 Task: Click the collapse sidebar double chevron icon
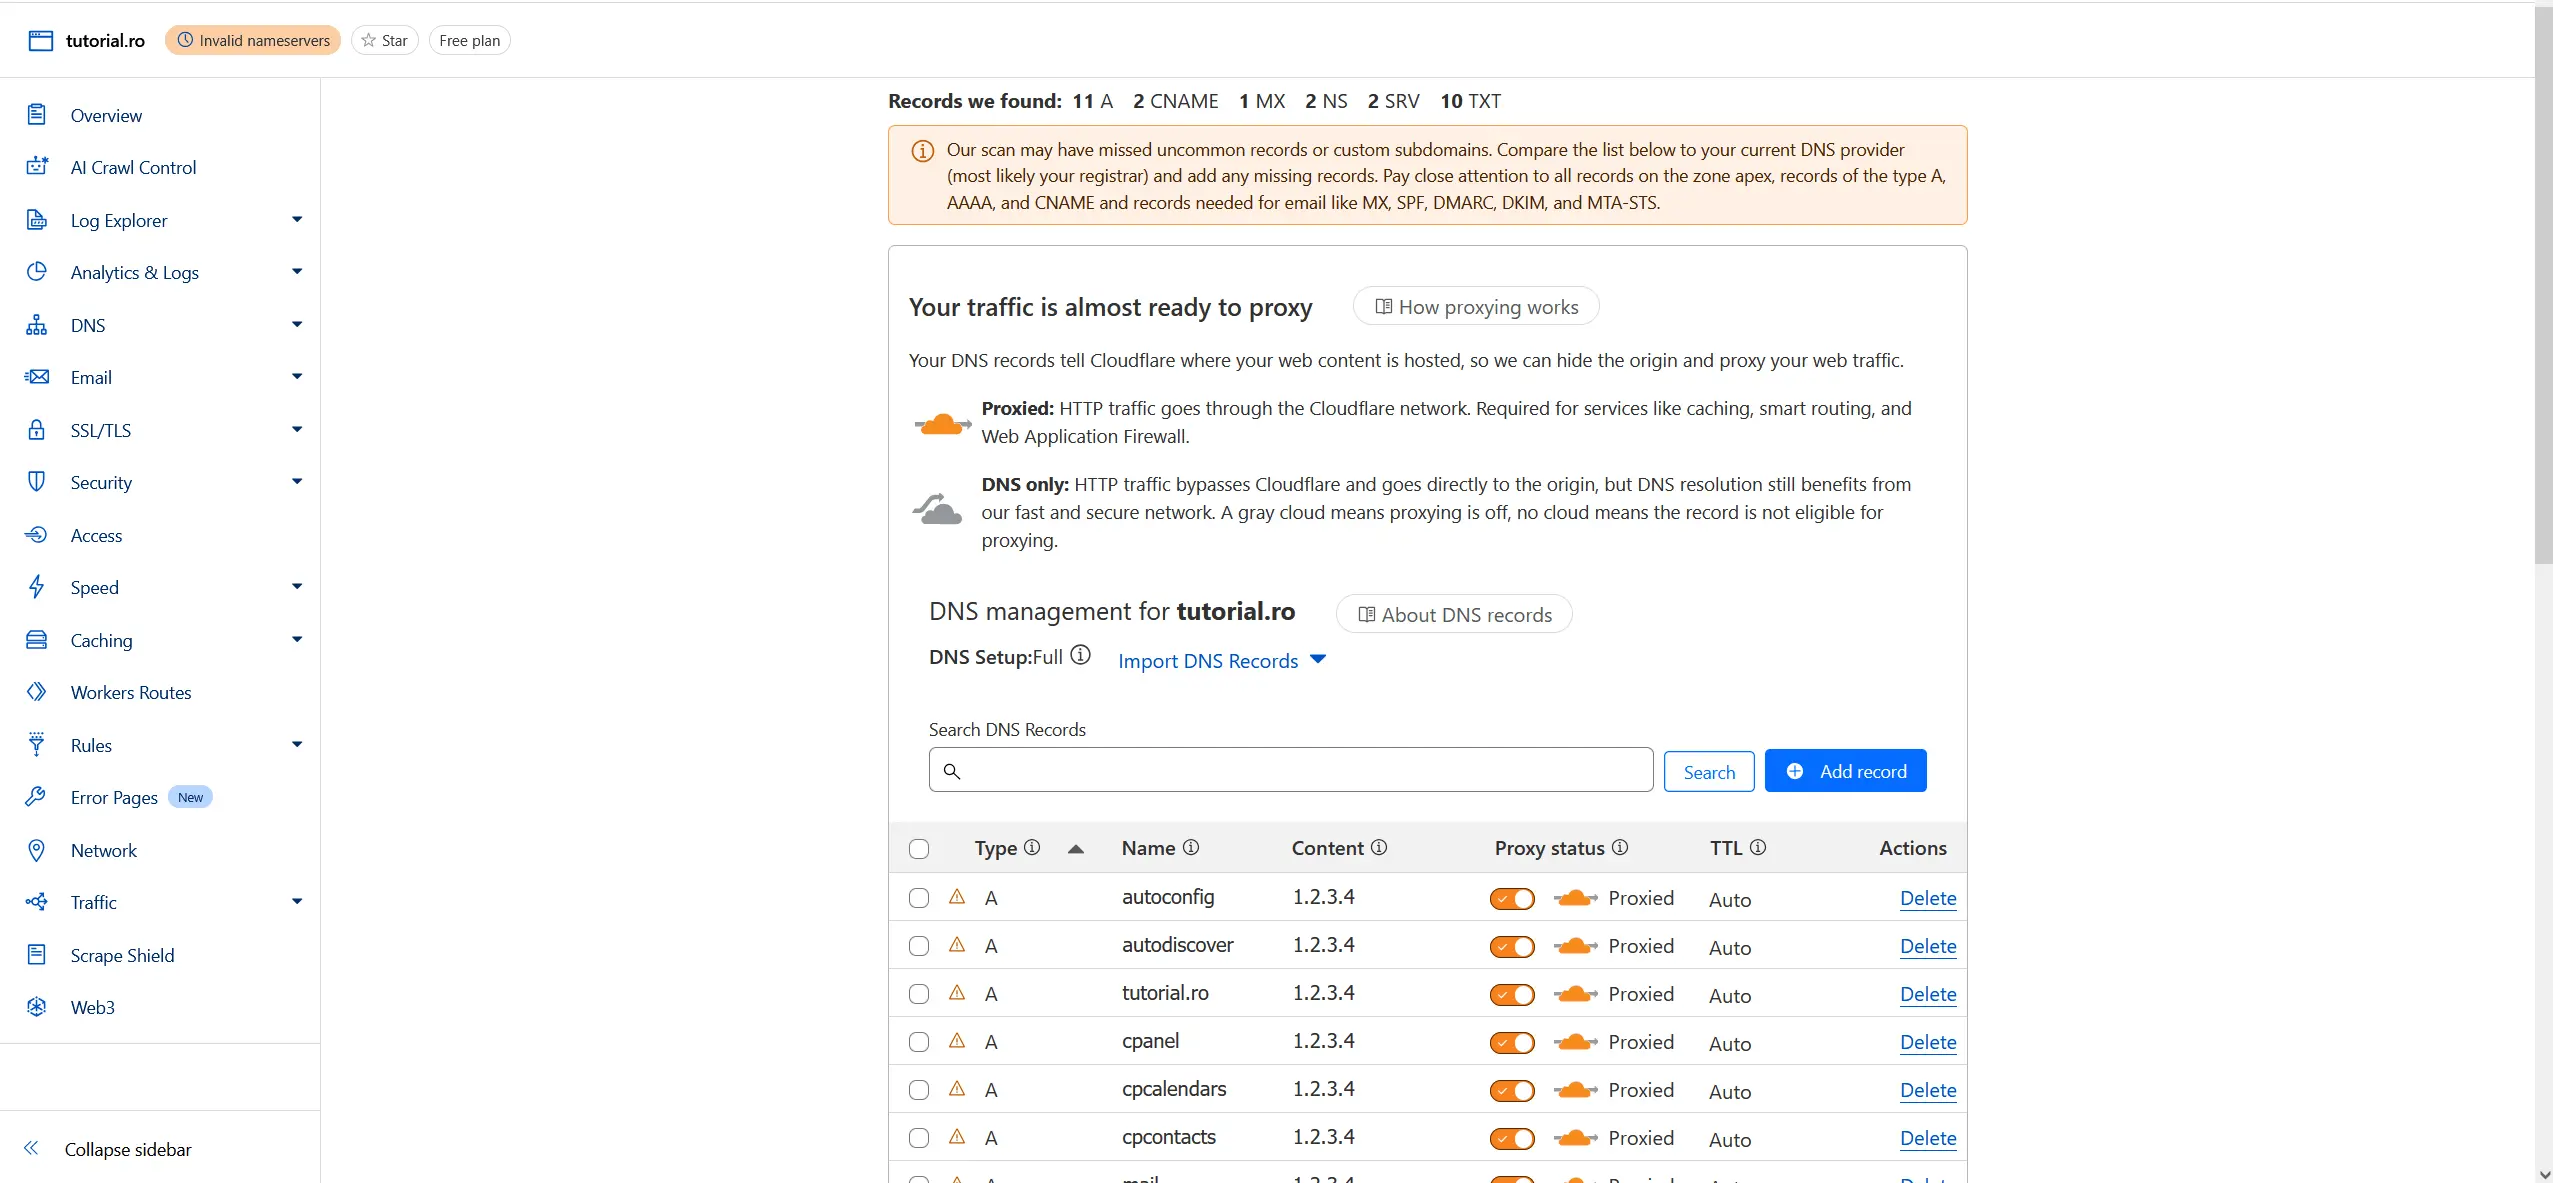click(x=31, y=1148)
